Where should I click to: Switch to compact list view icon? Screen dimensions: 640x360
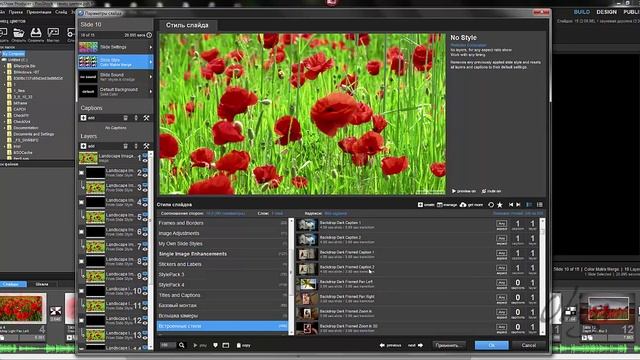click(540, 204)
